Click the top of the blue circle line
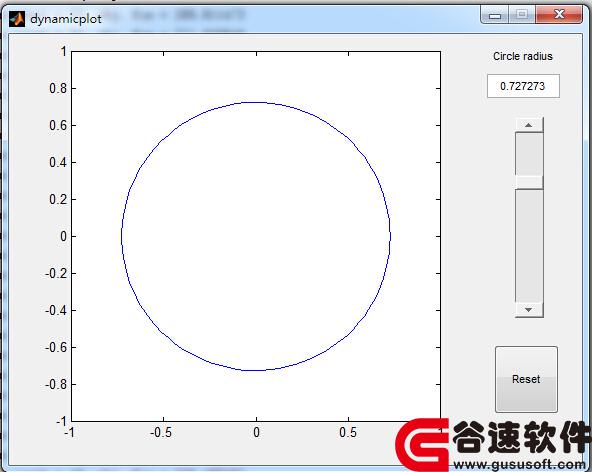 (x=256, y=102)
